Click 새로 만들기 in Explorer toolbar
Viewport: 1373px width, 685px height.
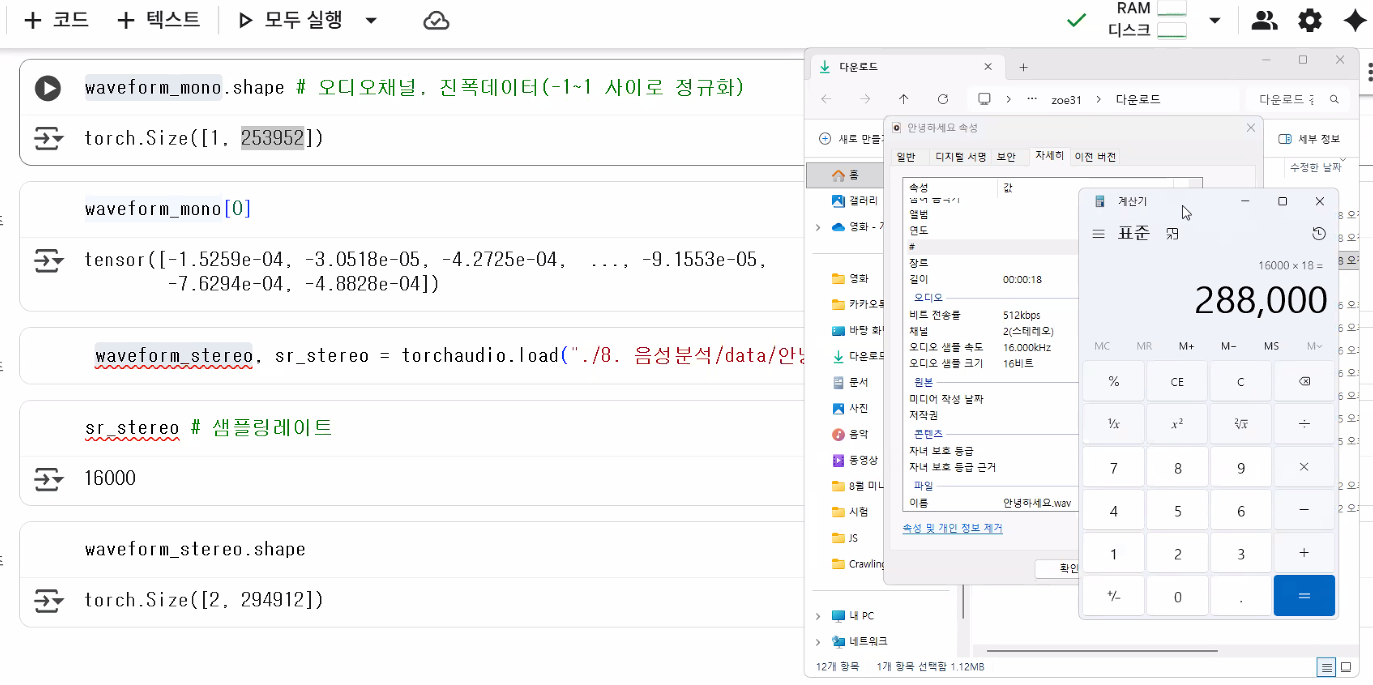(850, 139)
